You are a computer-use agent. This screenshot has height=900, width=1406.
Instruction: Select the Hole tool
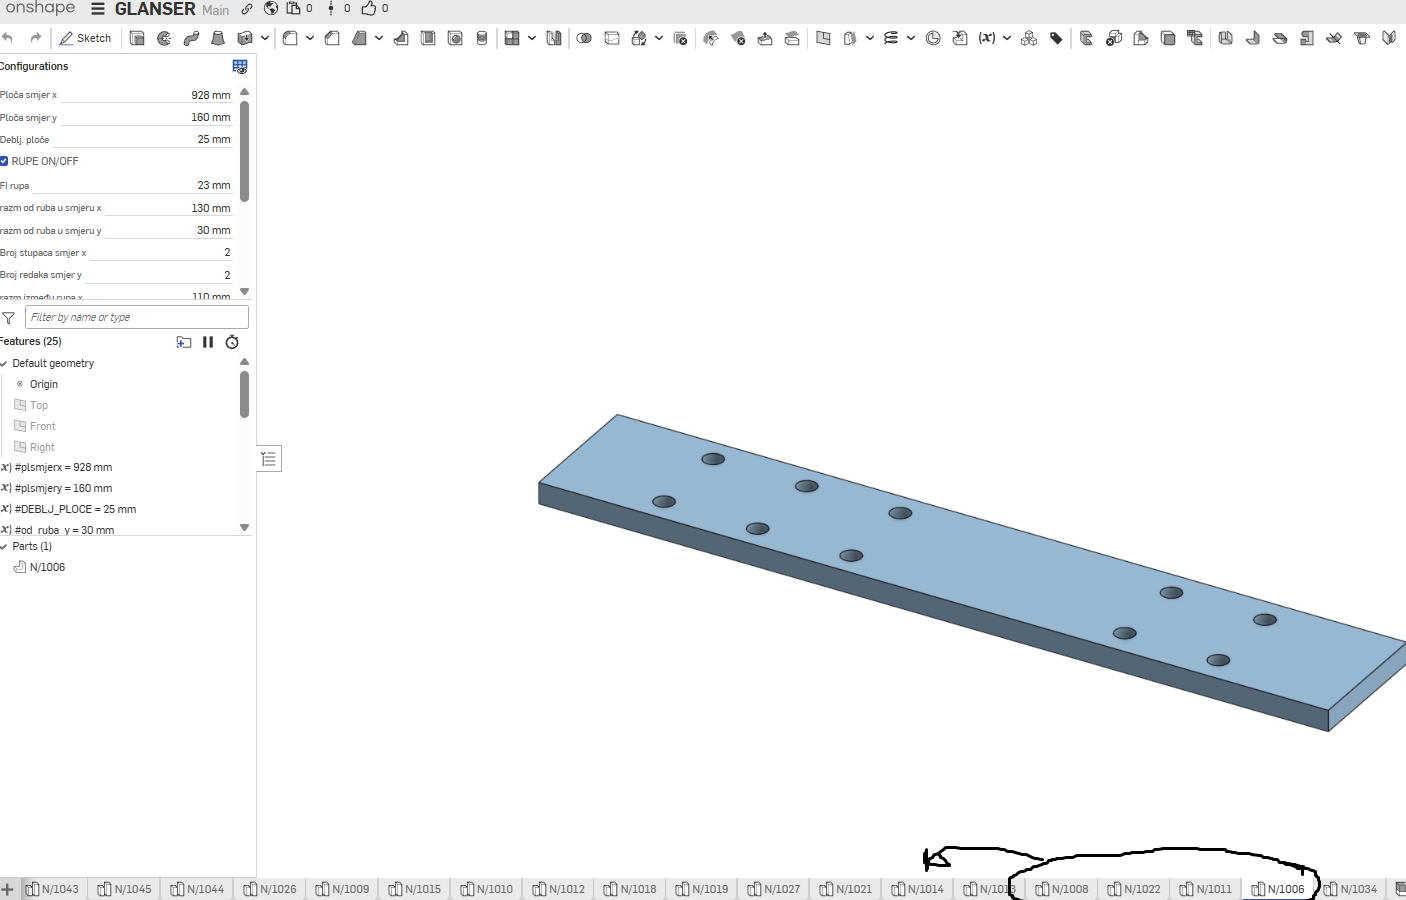455,38
